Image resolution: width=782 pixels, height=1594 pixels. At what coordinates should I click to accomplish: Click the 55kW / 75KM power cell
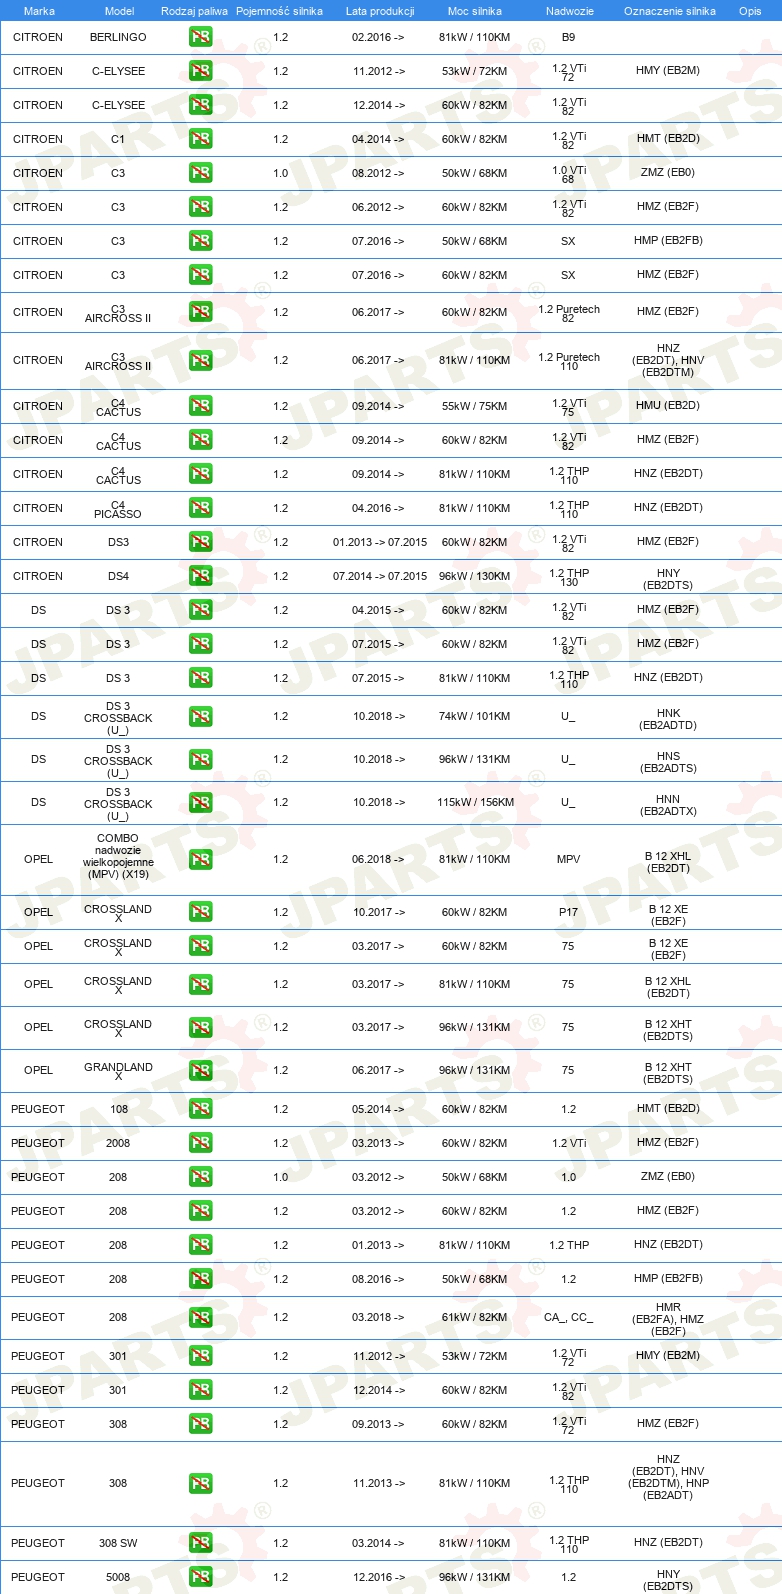[x=475, y=406]
